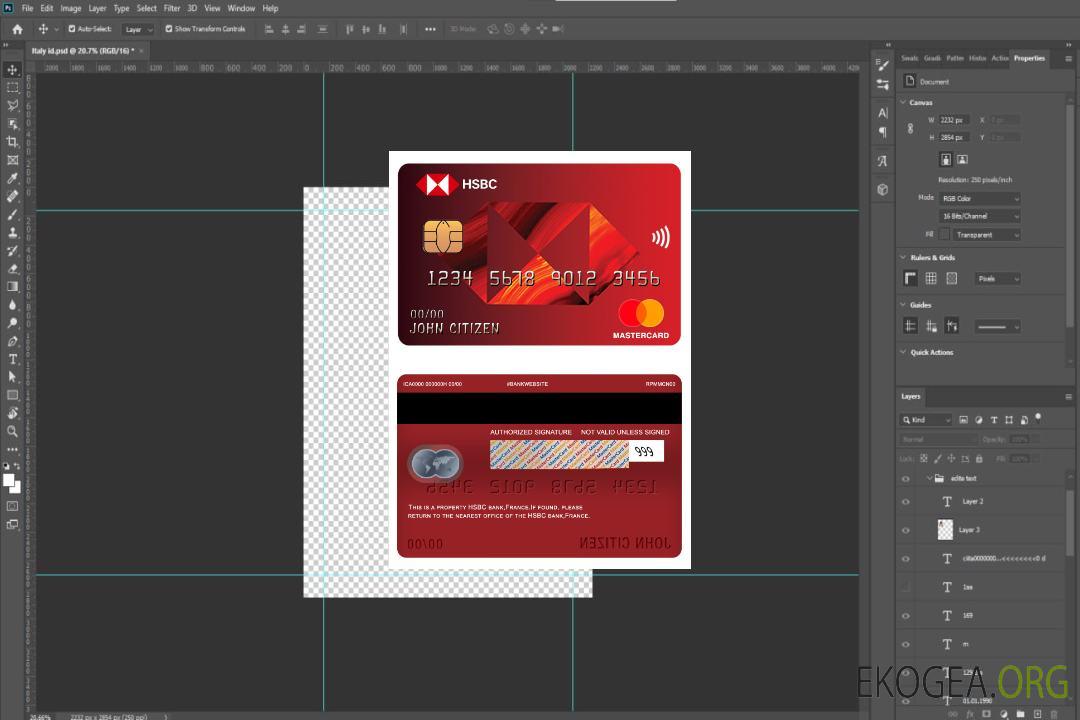
Task: Open the Filter menu
Action: point(172,8)
